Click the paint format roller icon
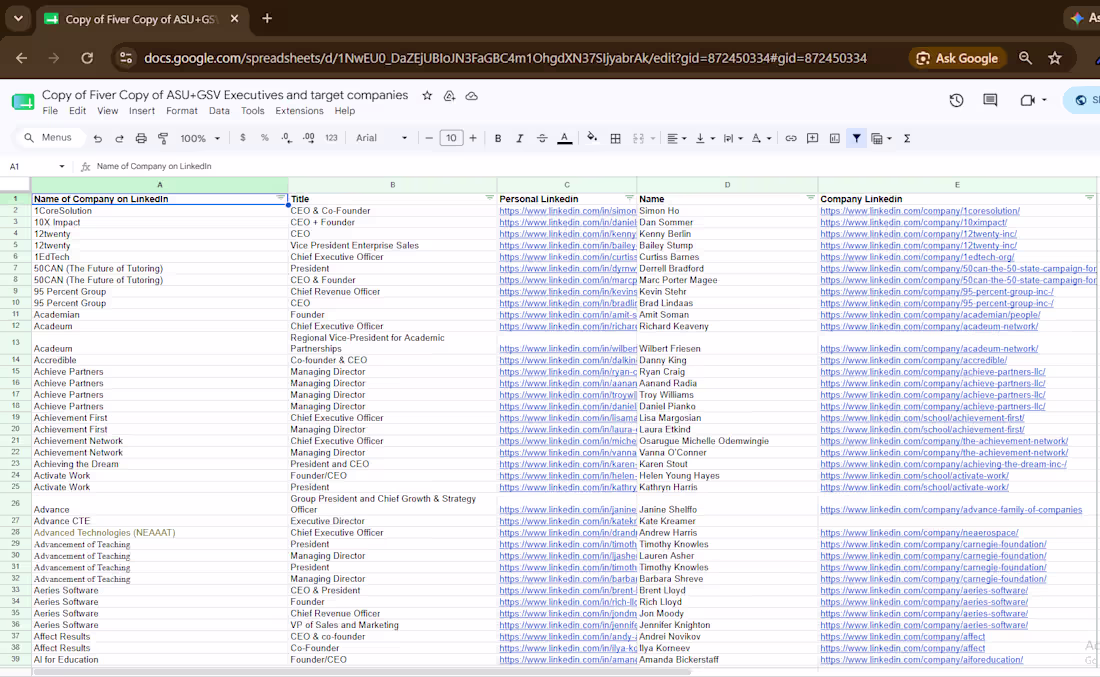1100x677 pixels. click(x=163, y=138)
